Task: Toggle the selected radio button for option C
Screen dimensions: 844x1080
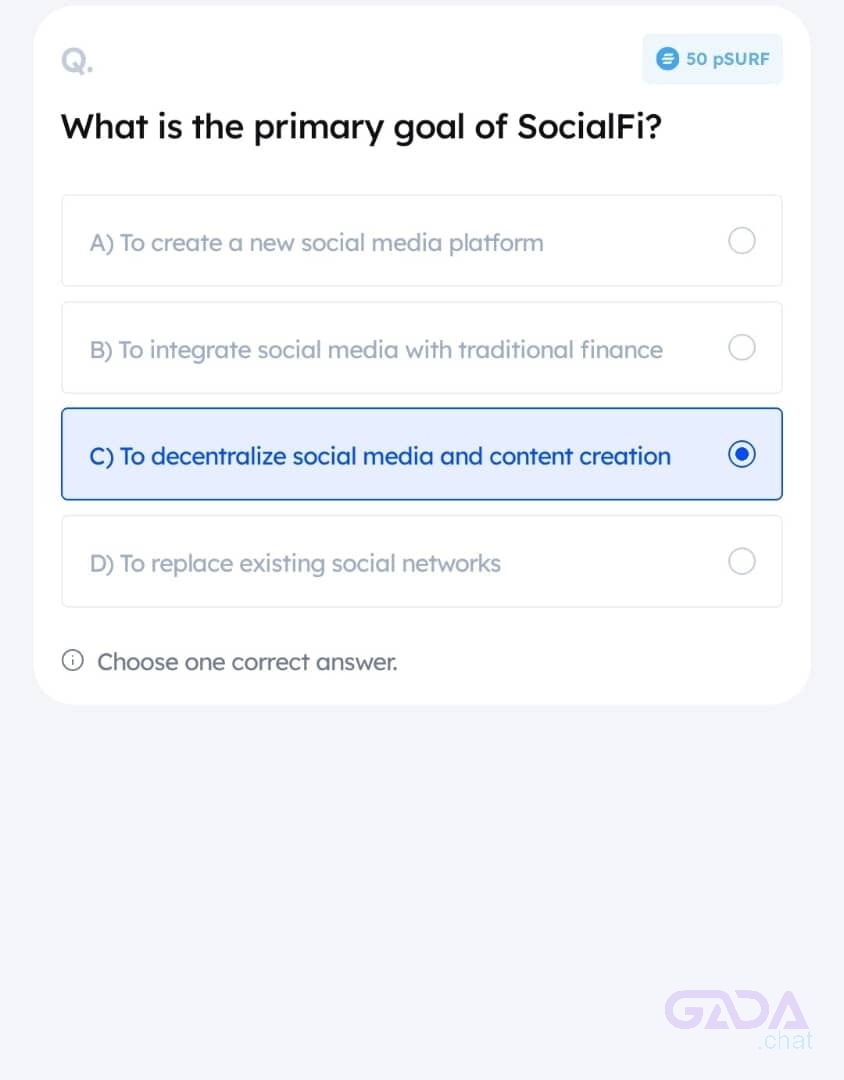Action: [x=741, y=455]
